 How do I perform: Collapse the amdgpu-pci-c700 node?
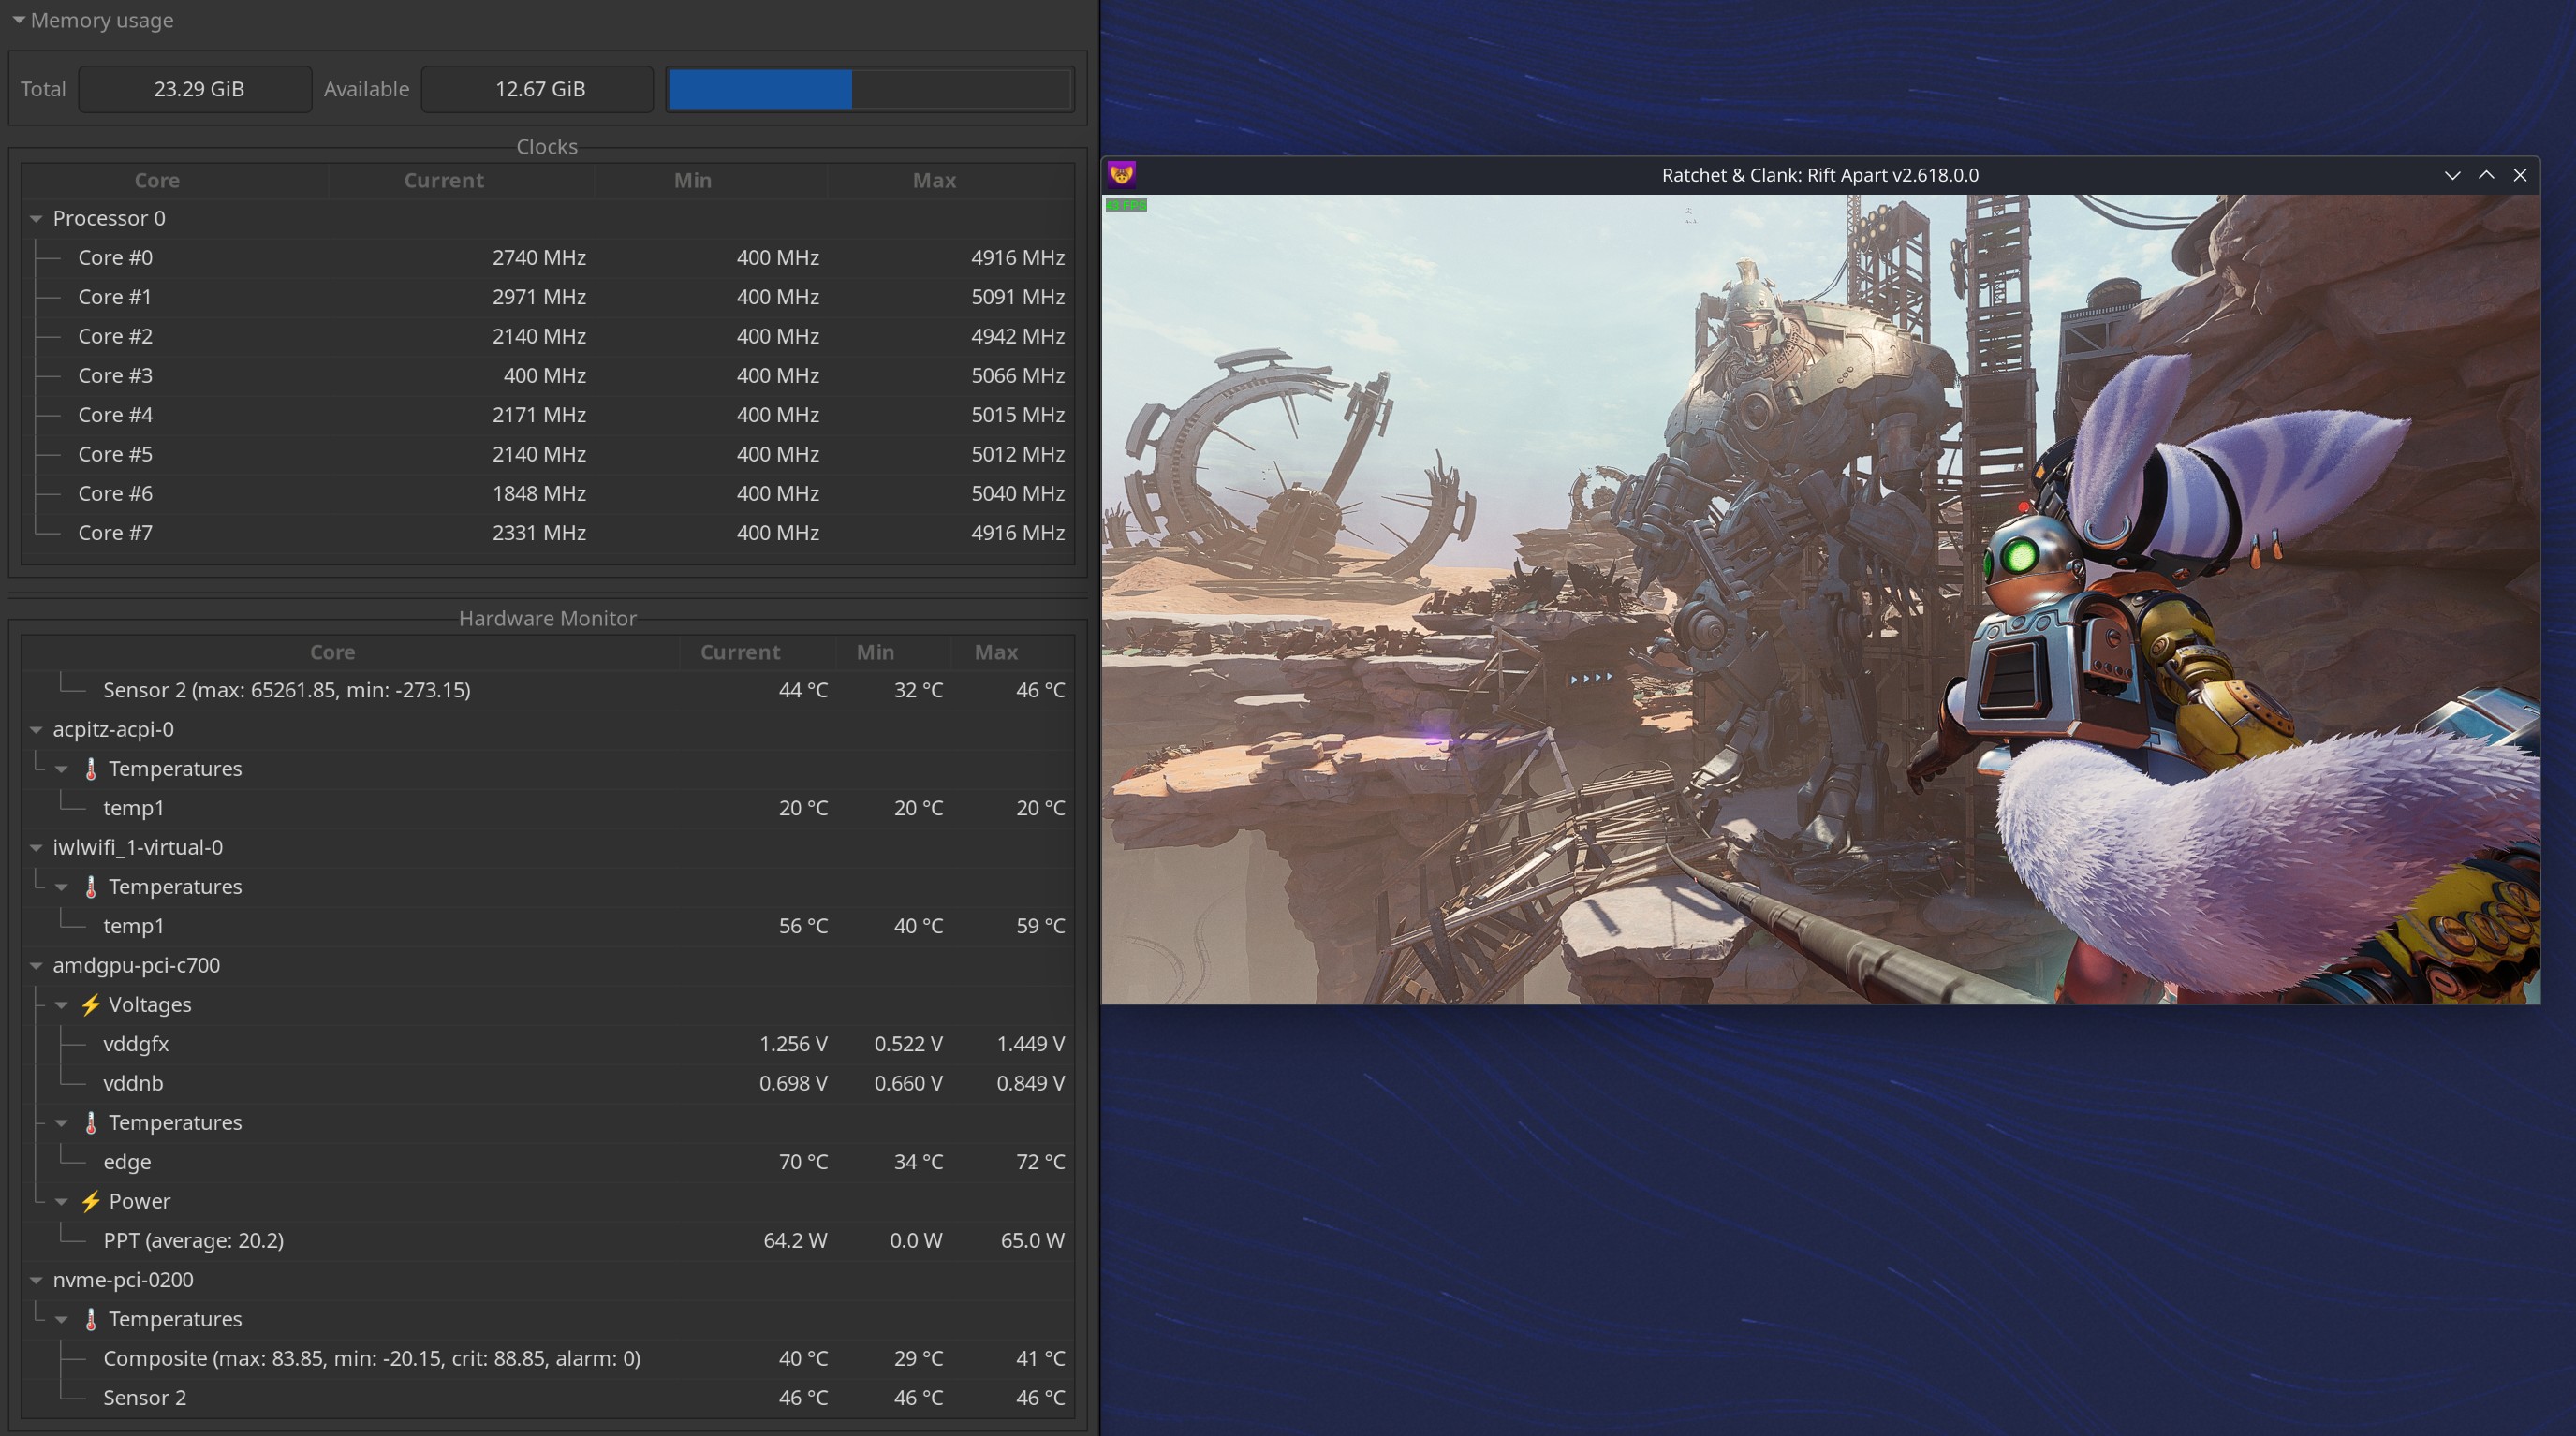[x=36, y=966]
